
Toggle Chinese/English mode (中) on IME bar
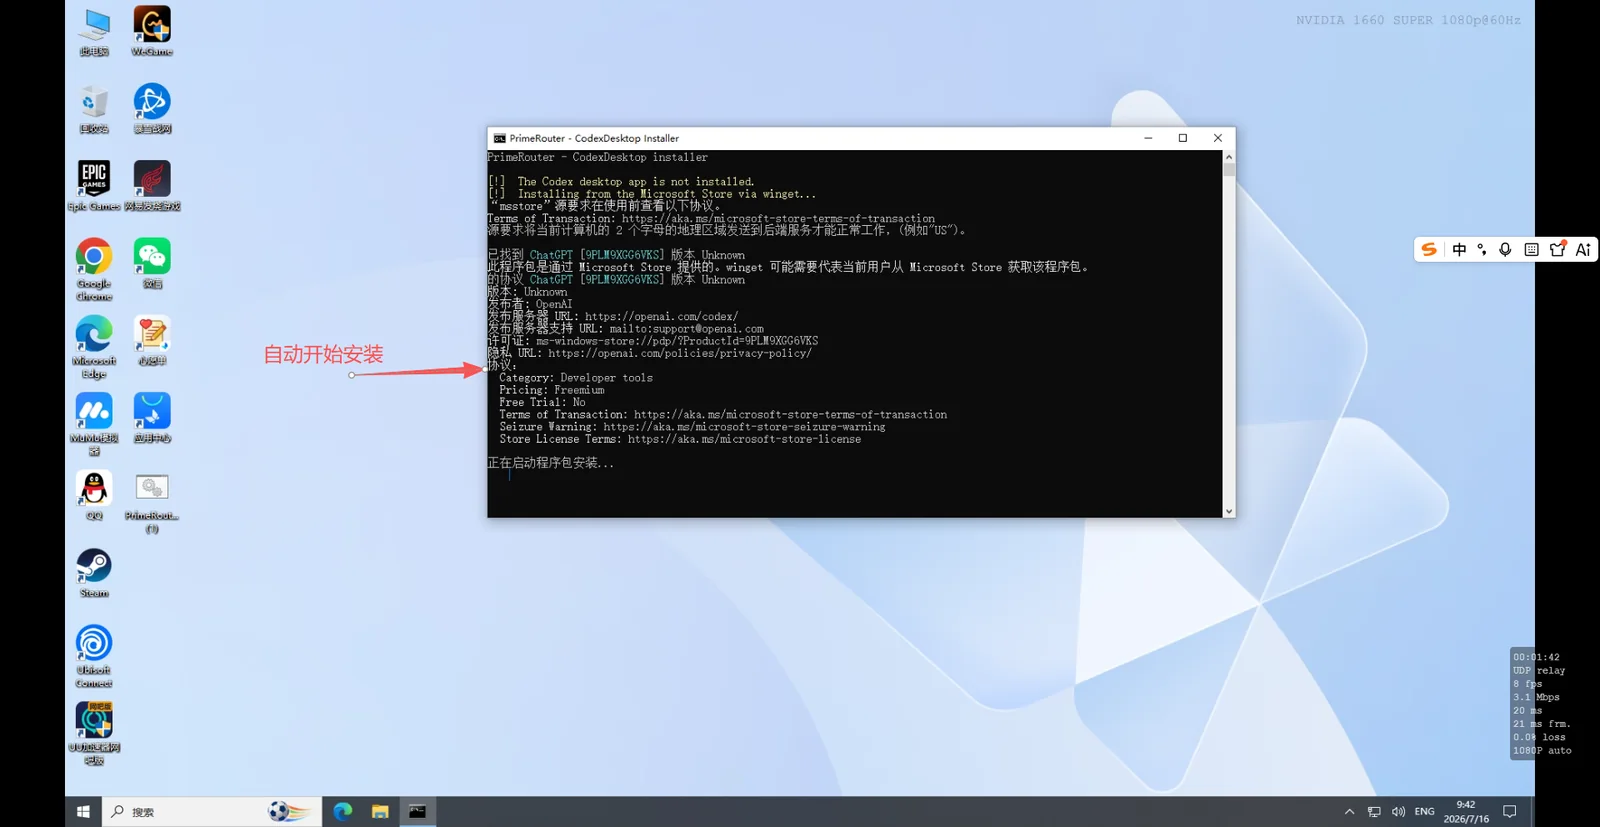1459,250
